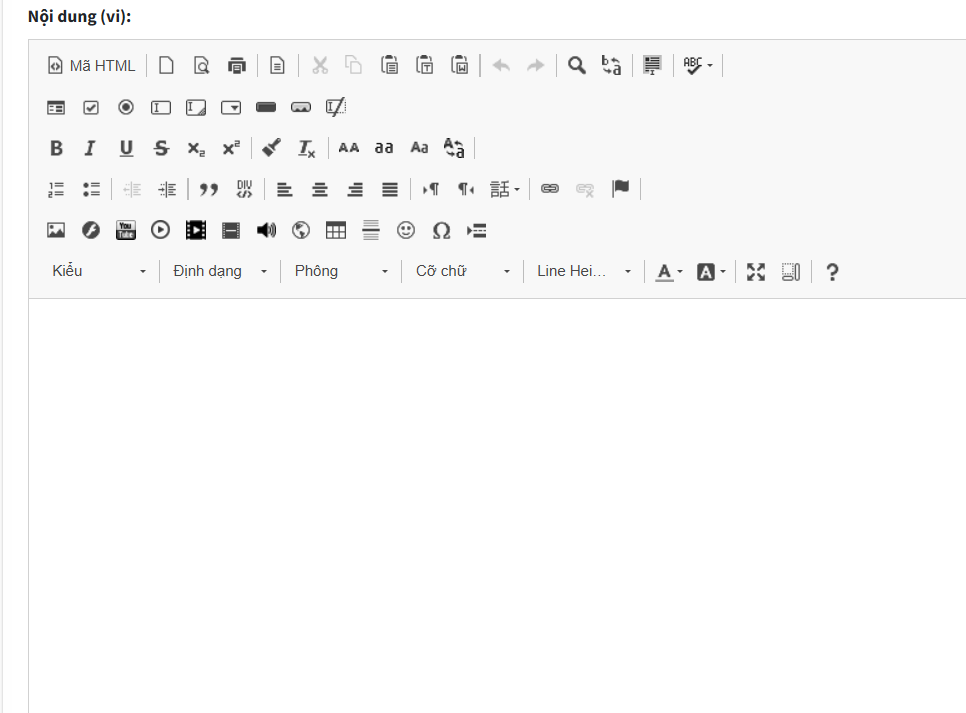The height and width of the screenshot is (713, 966).
Task: Click the Select All icon
Action: (x=652, y=65)
